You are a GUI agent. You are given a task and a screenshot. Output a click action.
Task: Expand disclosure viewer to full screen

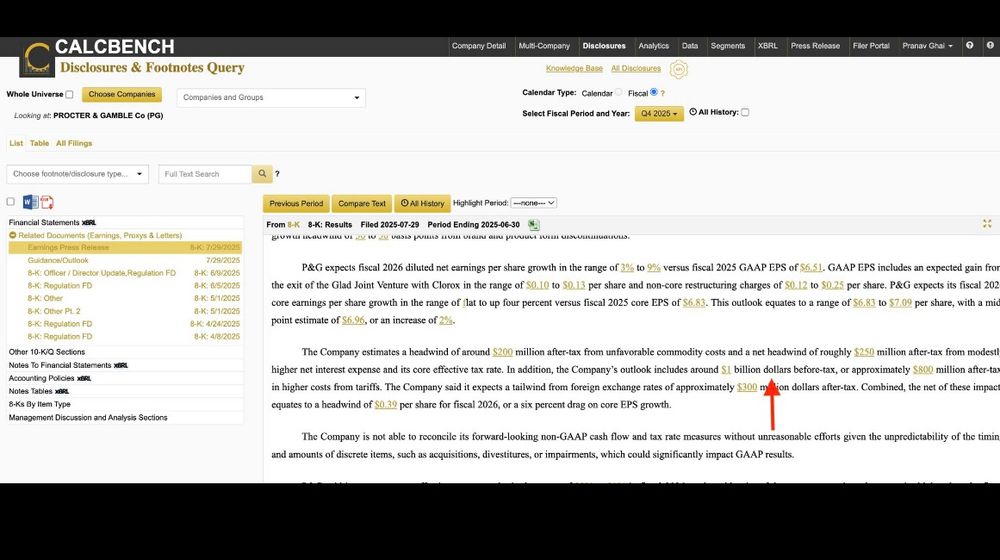pyautogui.click(x=987, y=223)
